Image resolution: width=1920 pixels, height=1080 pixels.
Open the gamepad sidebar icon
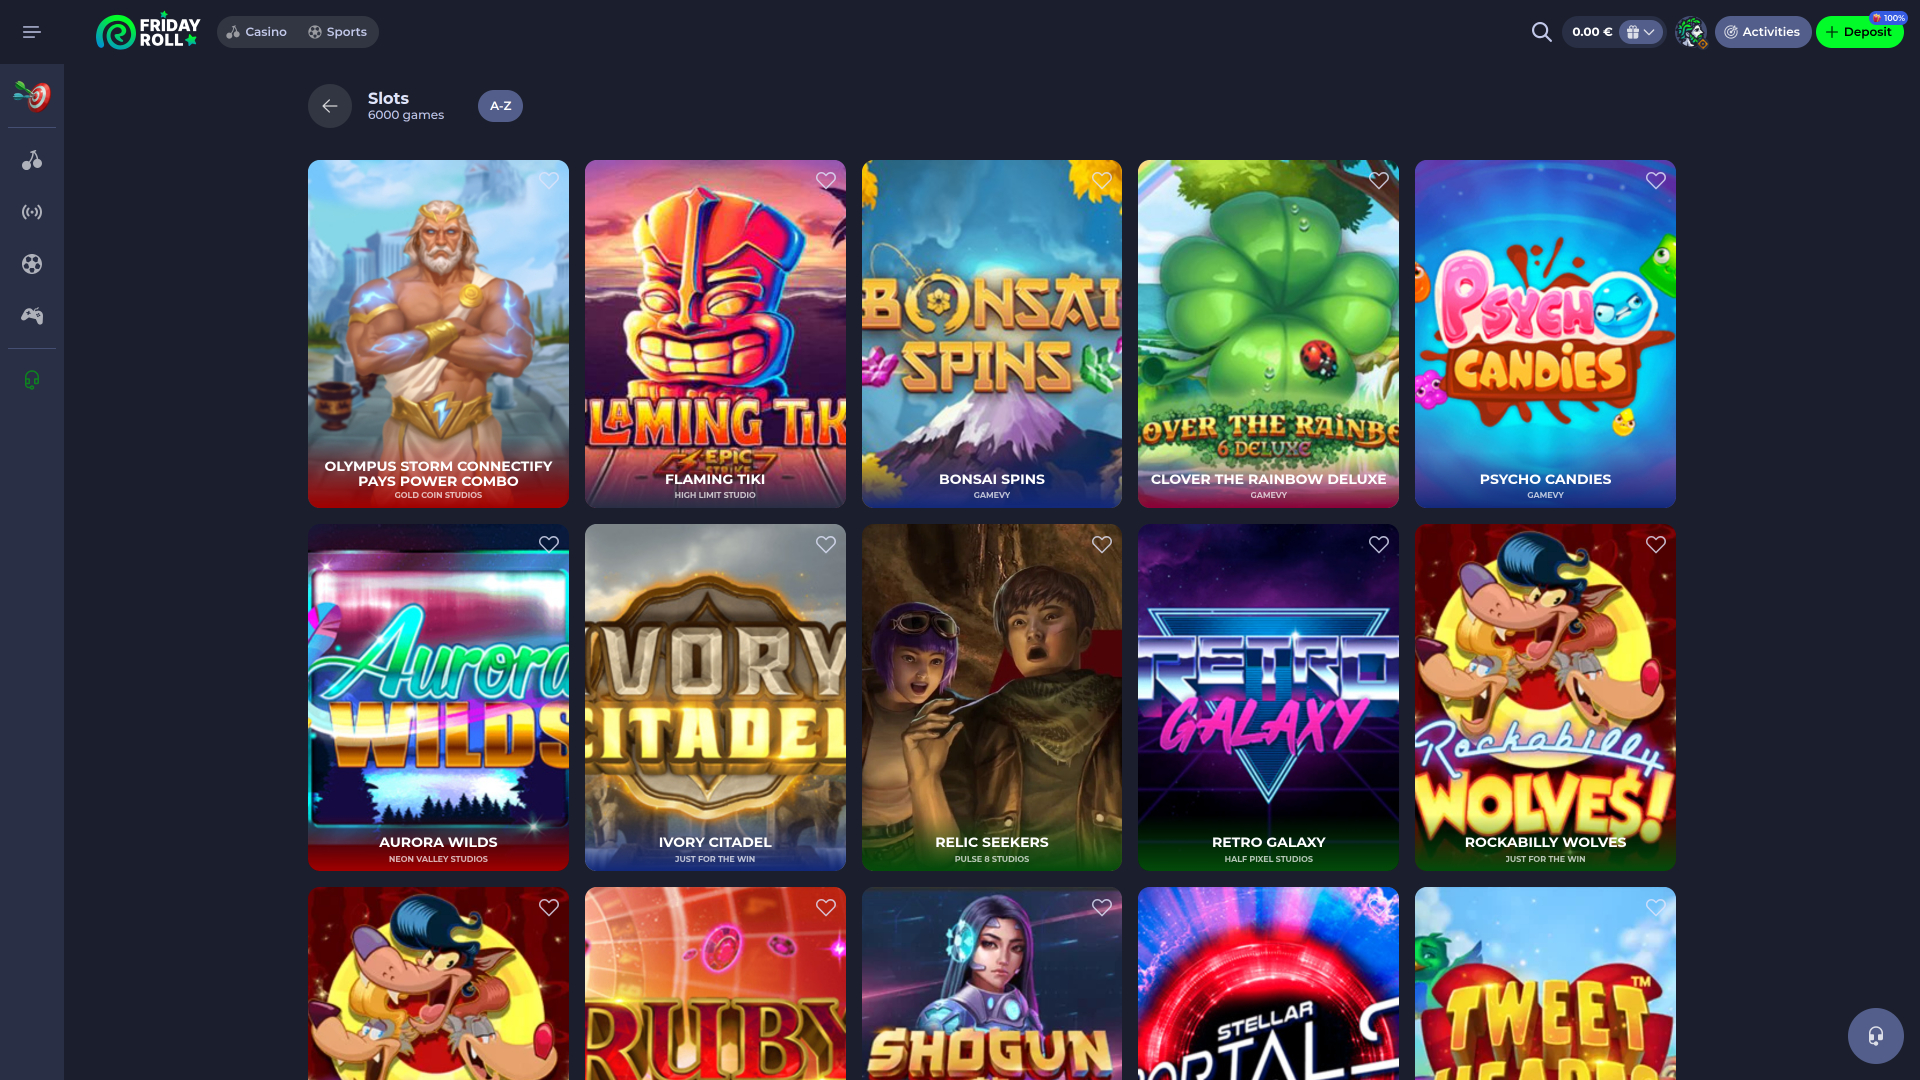coord(32,316)
